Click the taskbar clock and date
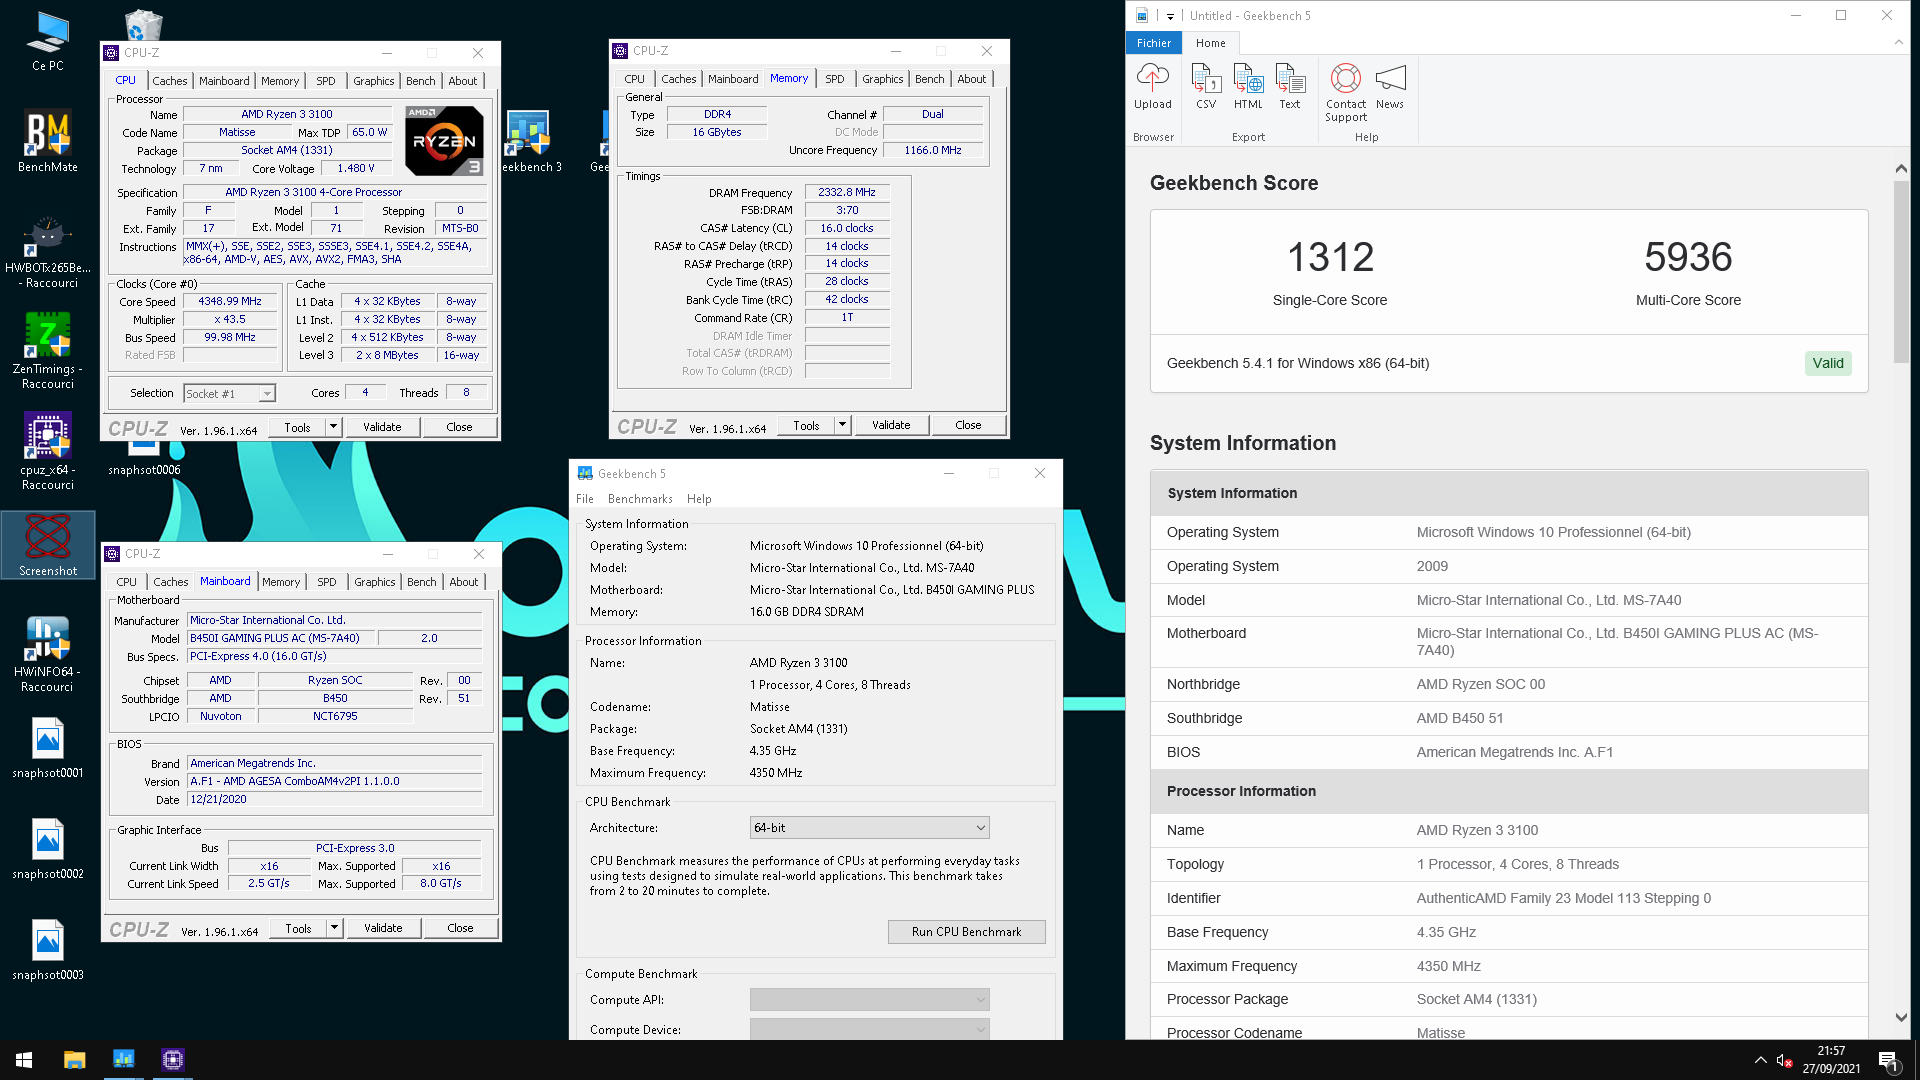 1831,1060
